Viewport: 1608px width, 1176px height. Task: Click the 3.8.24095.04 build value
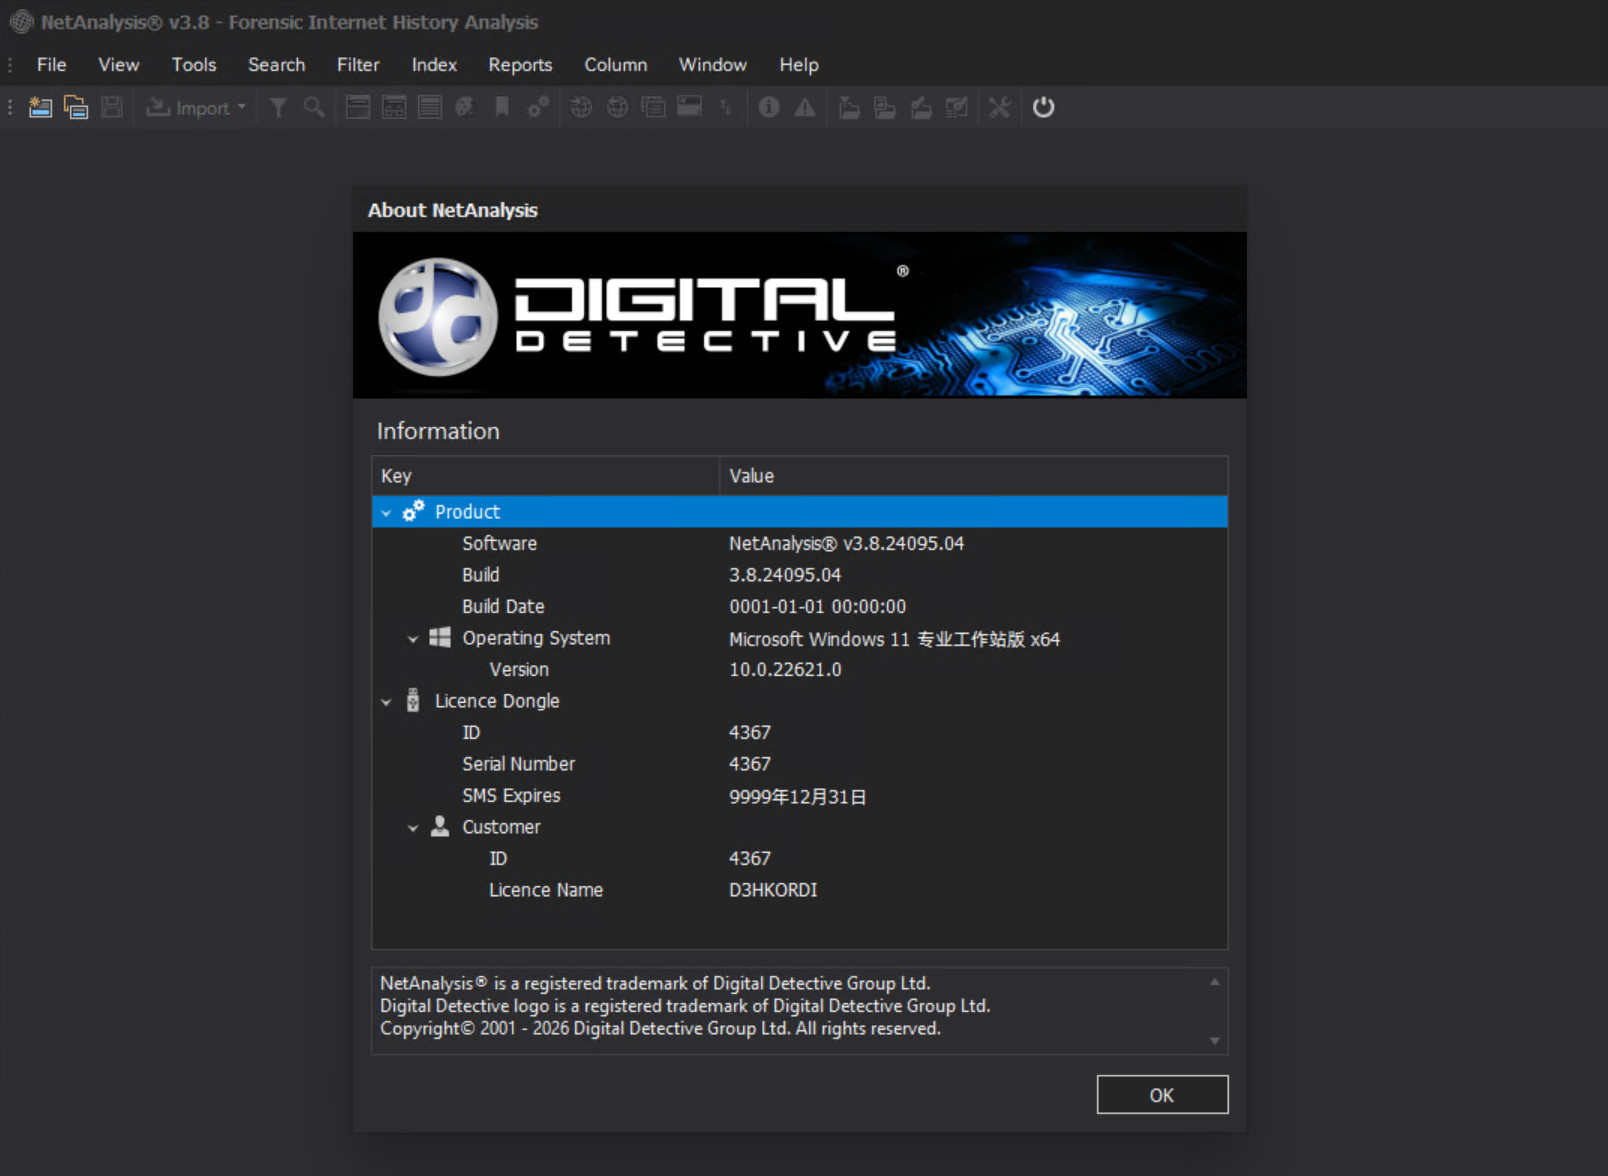pos(785,575)
